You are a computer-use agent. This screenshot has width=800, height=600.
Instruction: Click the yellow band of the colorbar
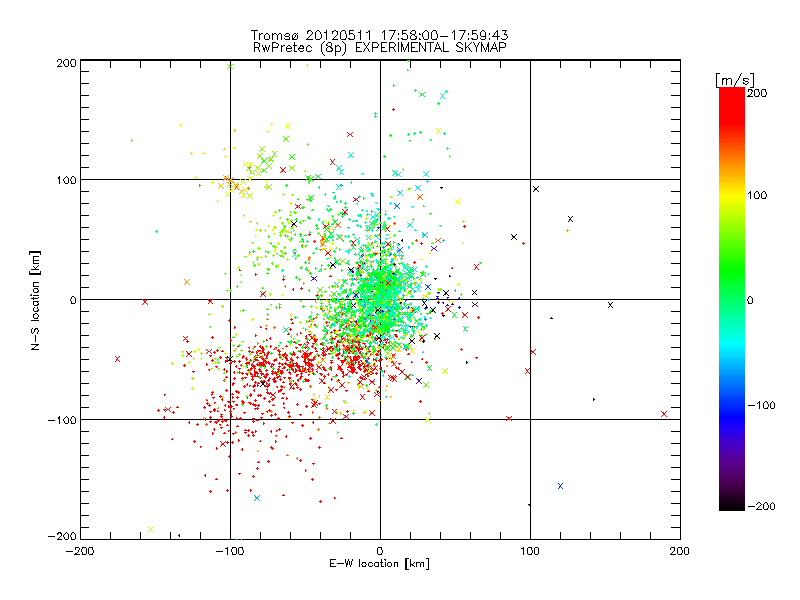tap(732, 195)
